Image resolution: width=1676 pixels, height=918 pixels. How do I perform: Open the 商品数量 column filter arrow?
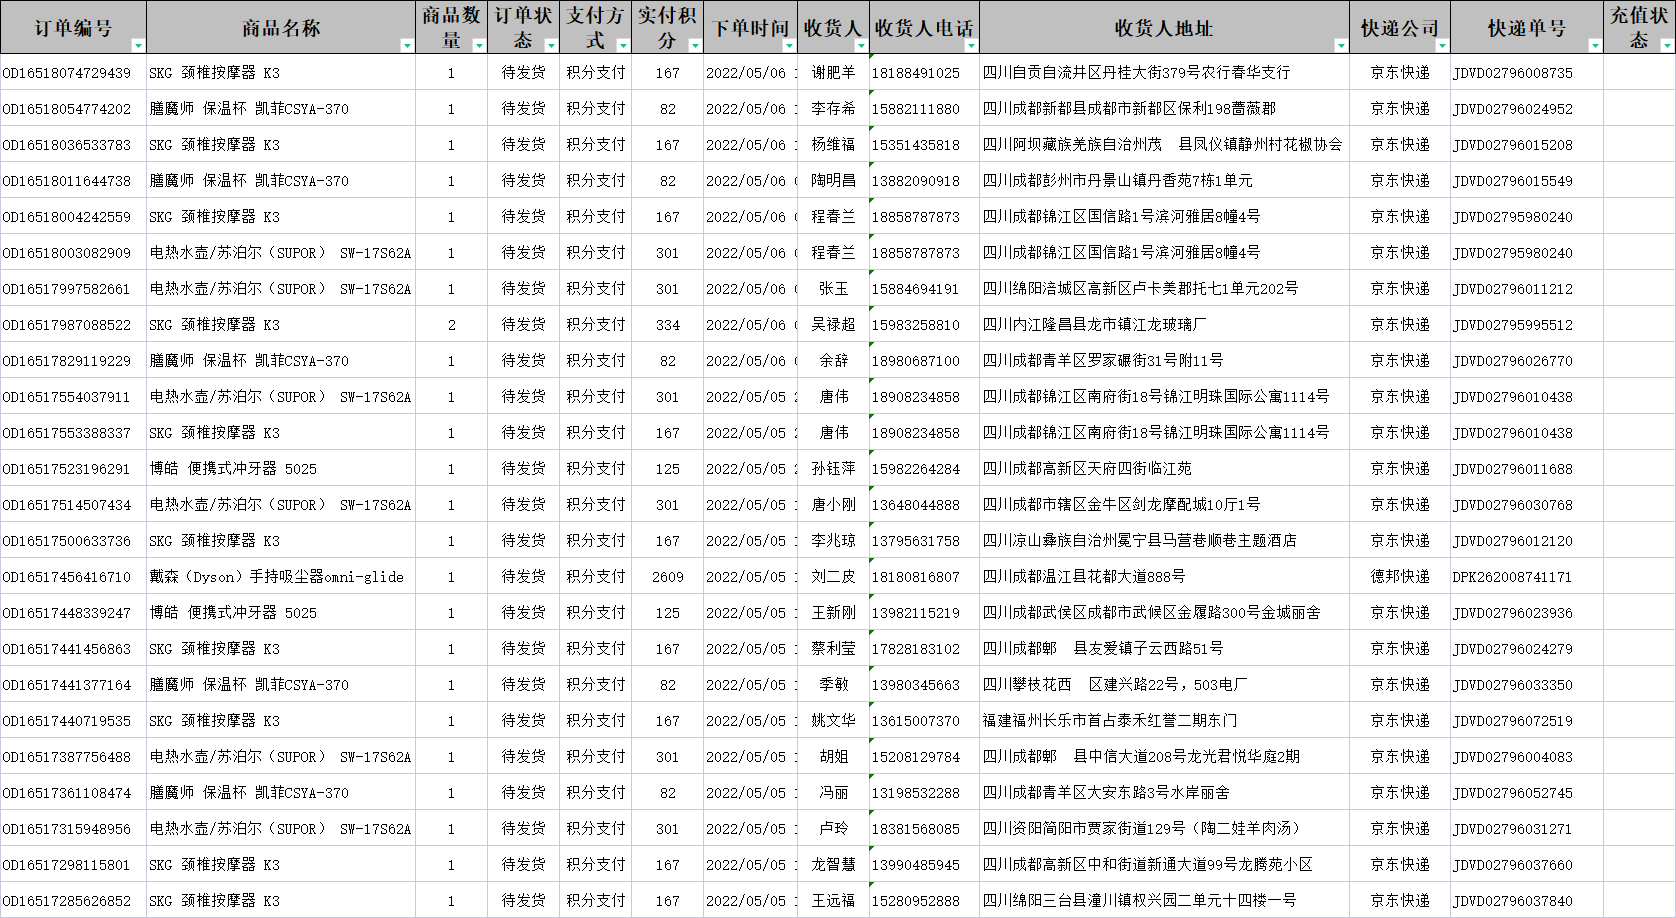point(479,46)
